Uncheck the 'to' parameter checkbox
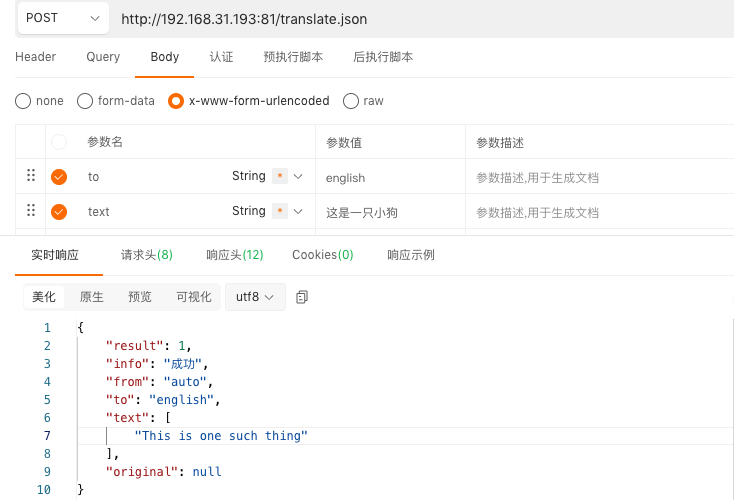The image size is (734, 500). (59, 177)
